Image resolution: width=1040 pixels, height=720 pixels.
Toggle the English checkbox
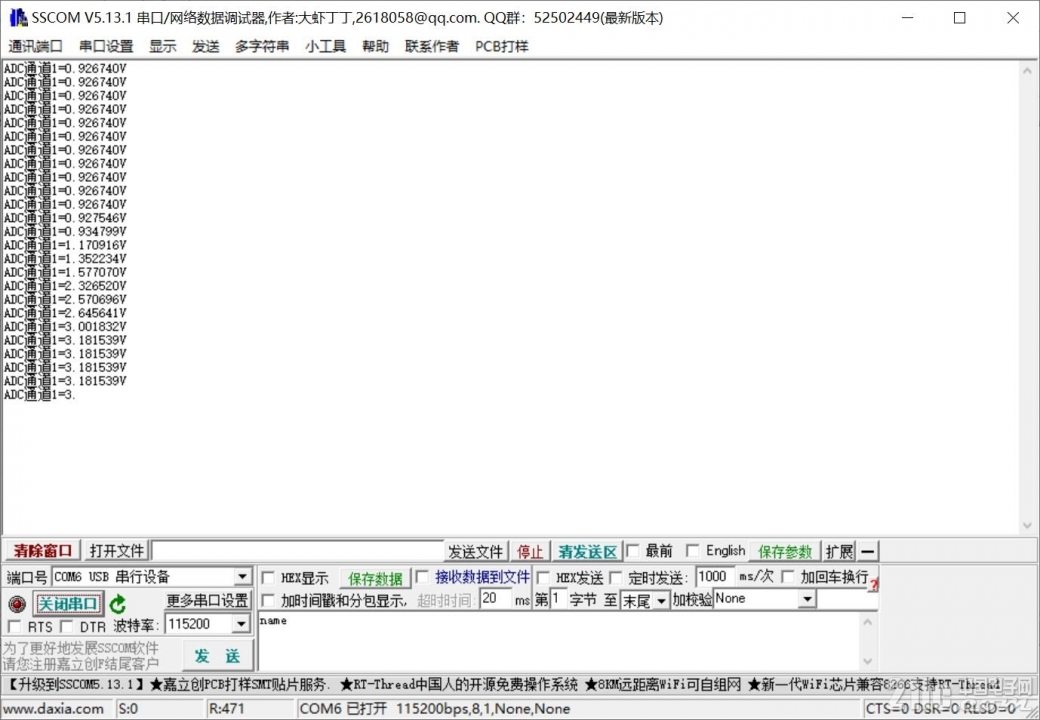[x=692, y=551]
